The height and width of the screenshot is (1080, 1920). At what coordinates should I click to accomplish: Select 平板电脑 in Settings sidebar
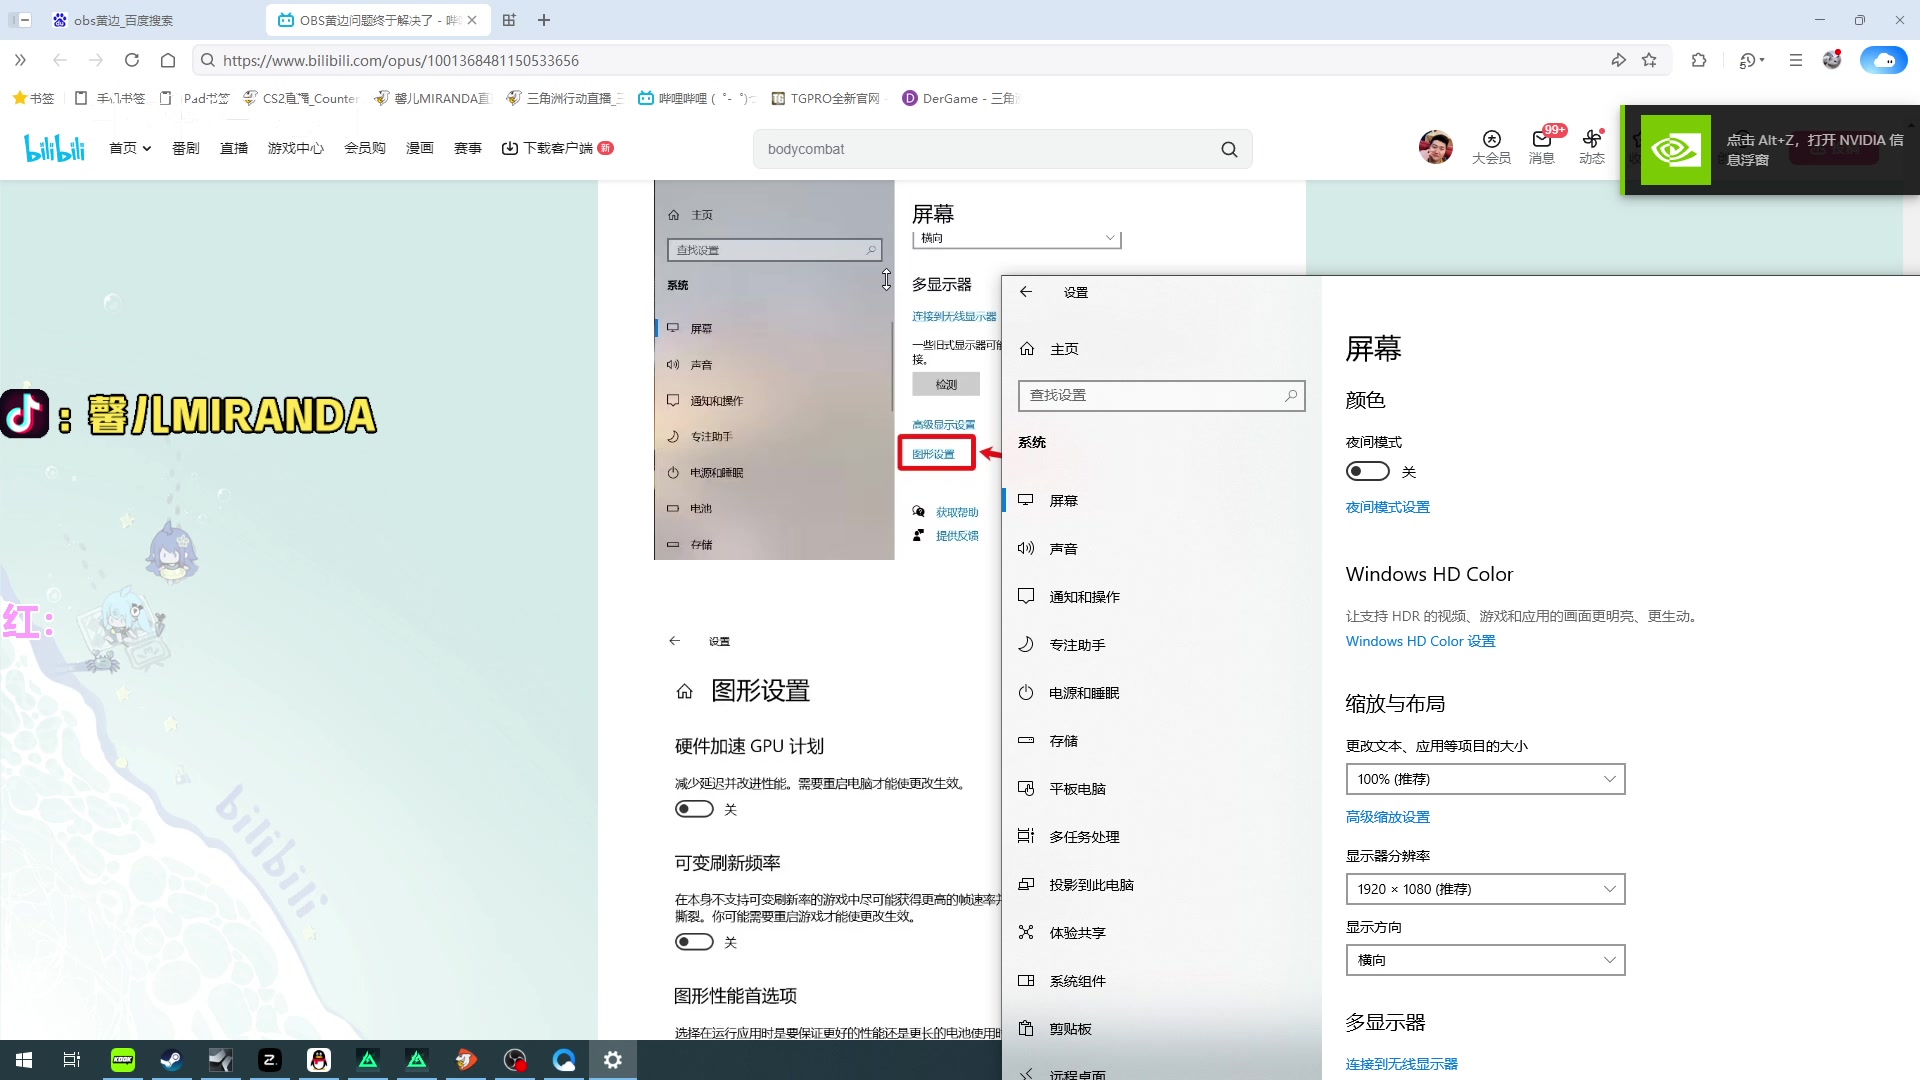point(1160,788)
